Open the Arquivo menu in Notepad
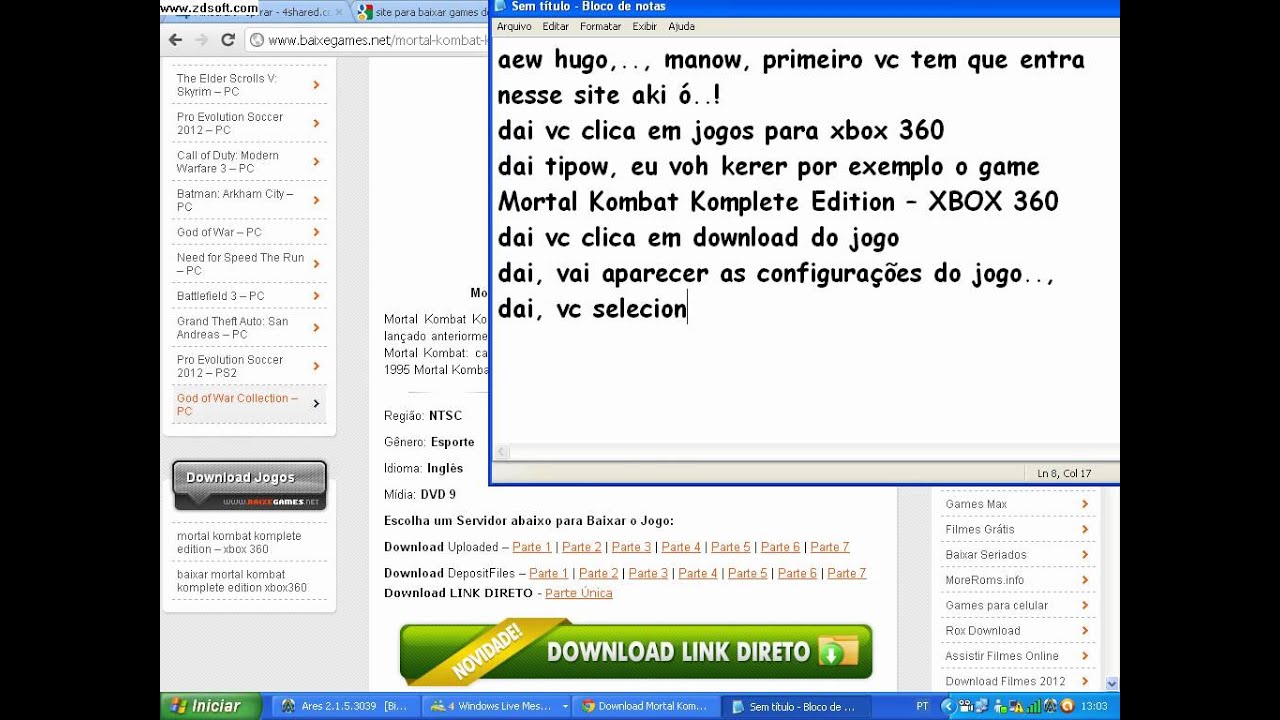The width and height of the screenshot is (1280, 720). pos(514,26)
